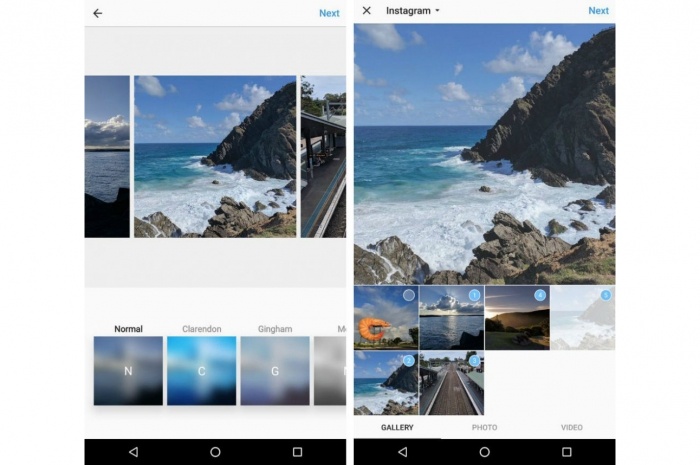Viewport: 700px width, 465px height.
Task: Select the unselected giant prawn photo circle
Action: [408, 295]
